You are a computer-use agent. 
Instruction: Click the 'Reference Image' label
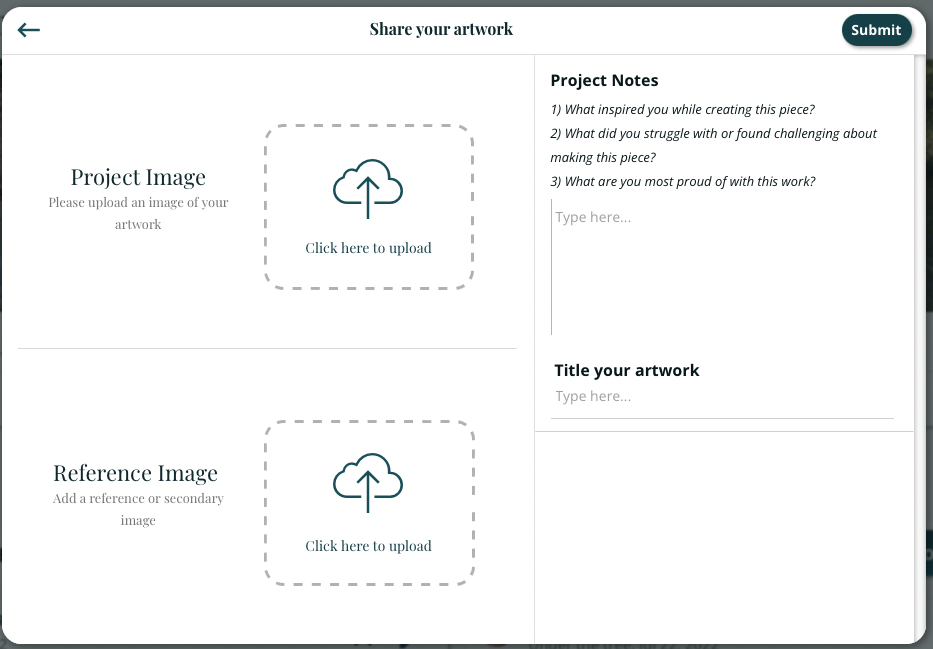click(136, 473)
